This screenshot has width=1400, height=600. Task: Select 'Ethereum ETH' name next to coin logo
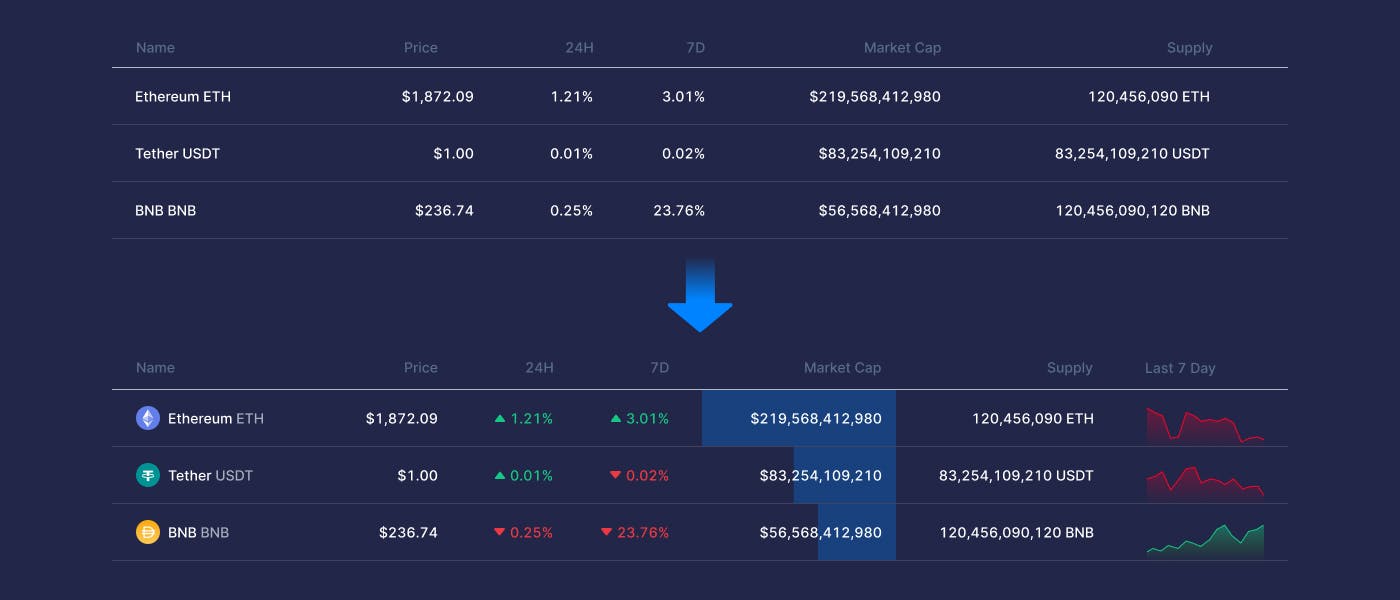(x=216, y=419)
